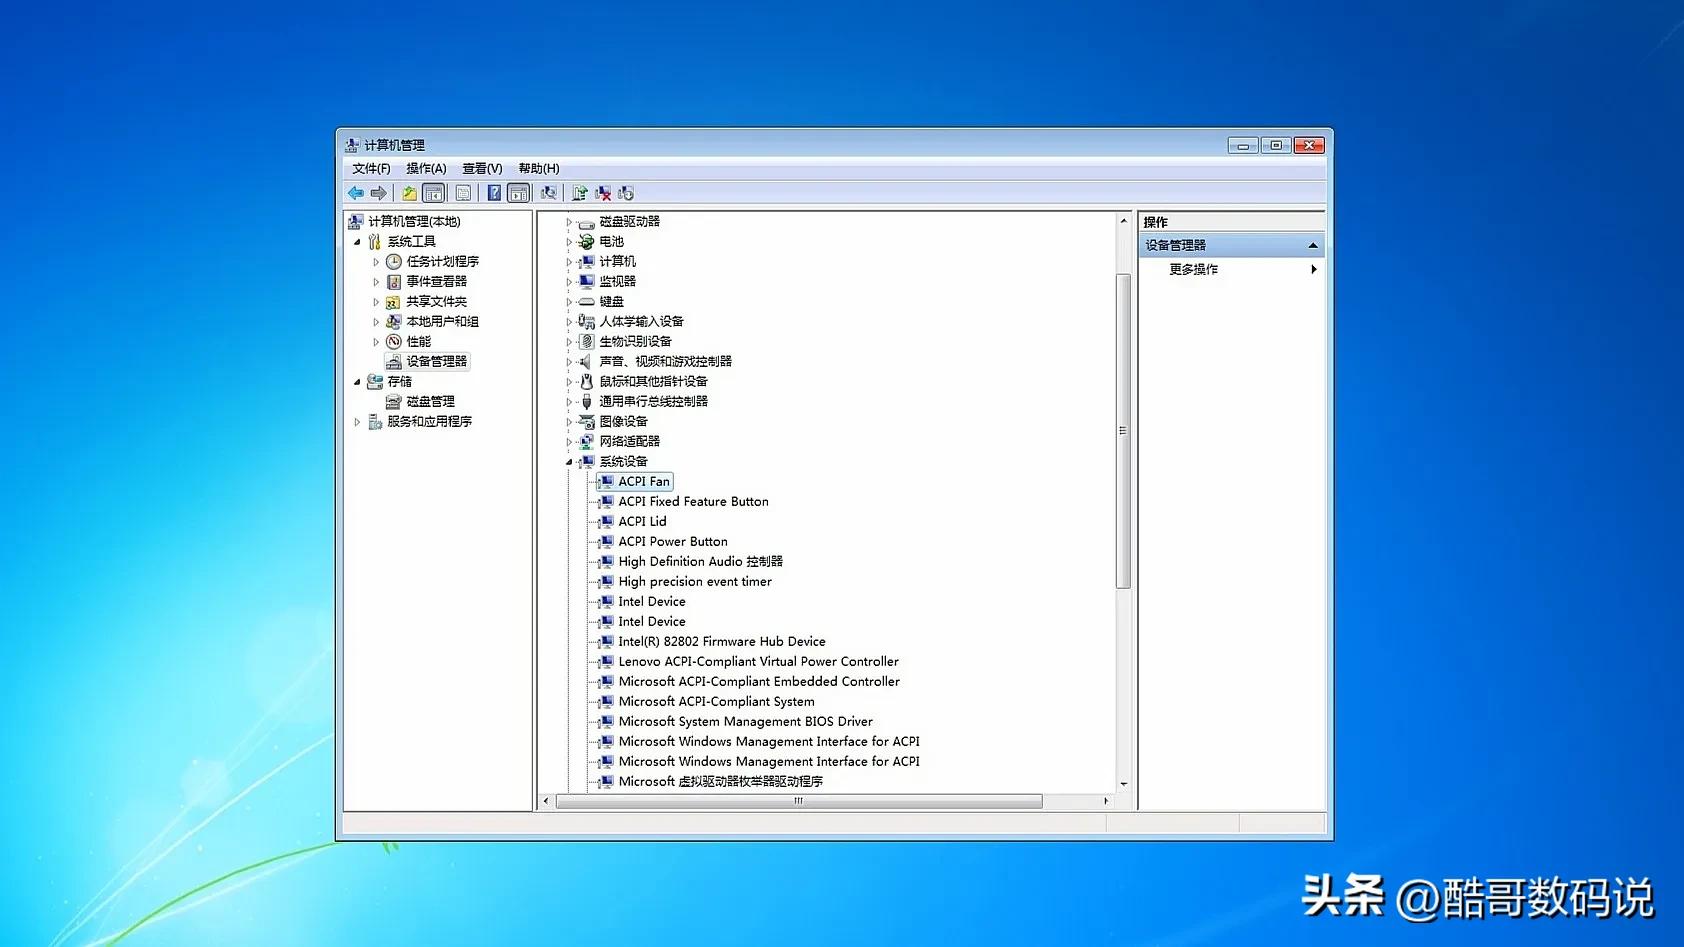This screenshot has width=1684, height=947.
Task: Click the Properties toolbar icon
Action: [x=463, y=193]
